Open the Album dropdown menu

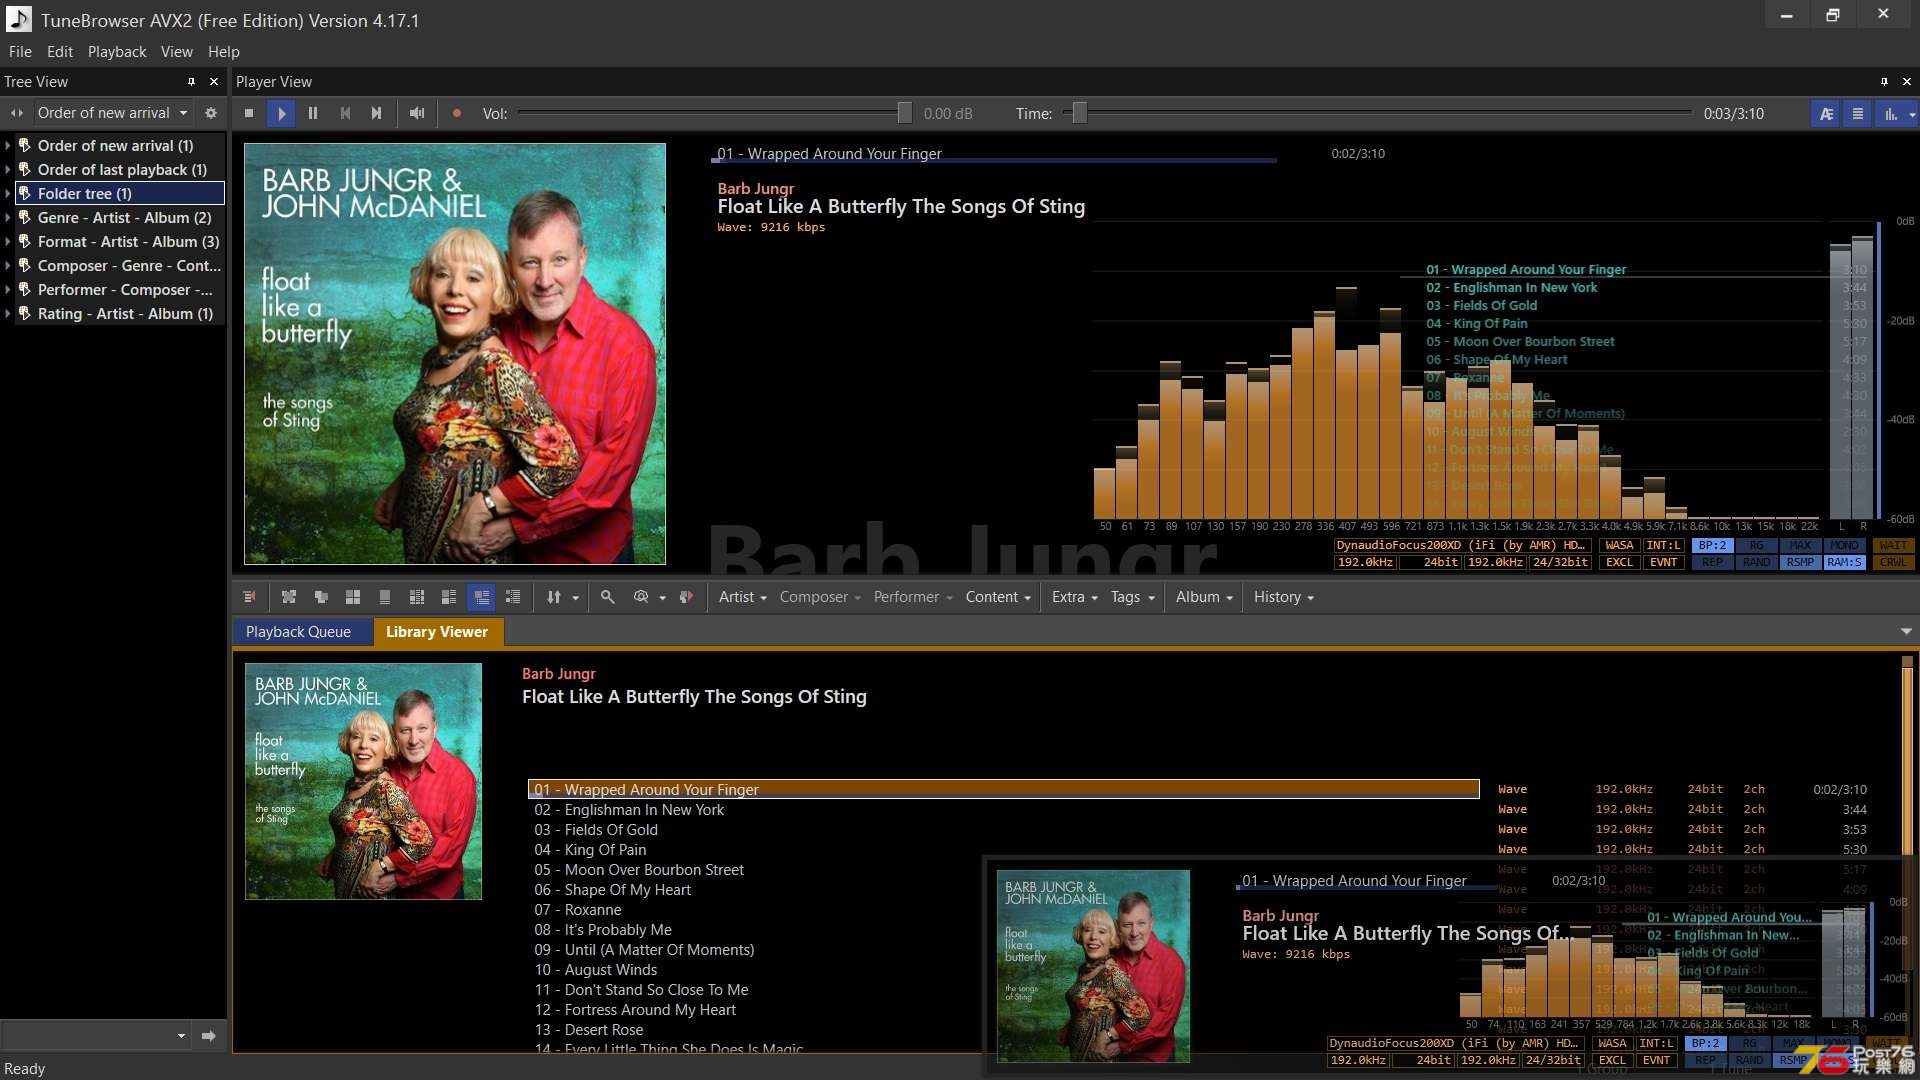[x=1204, y=597]
